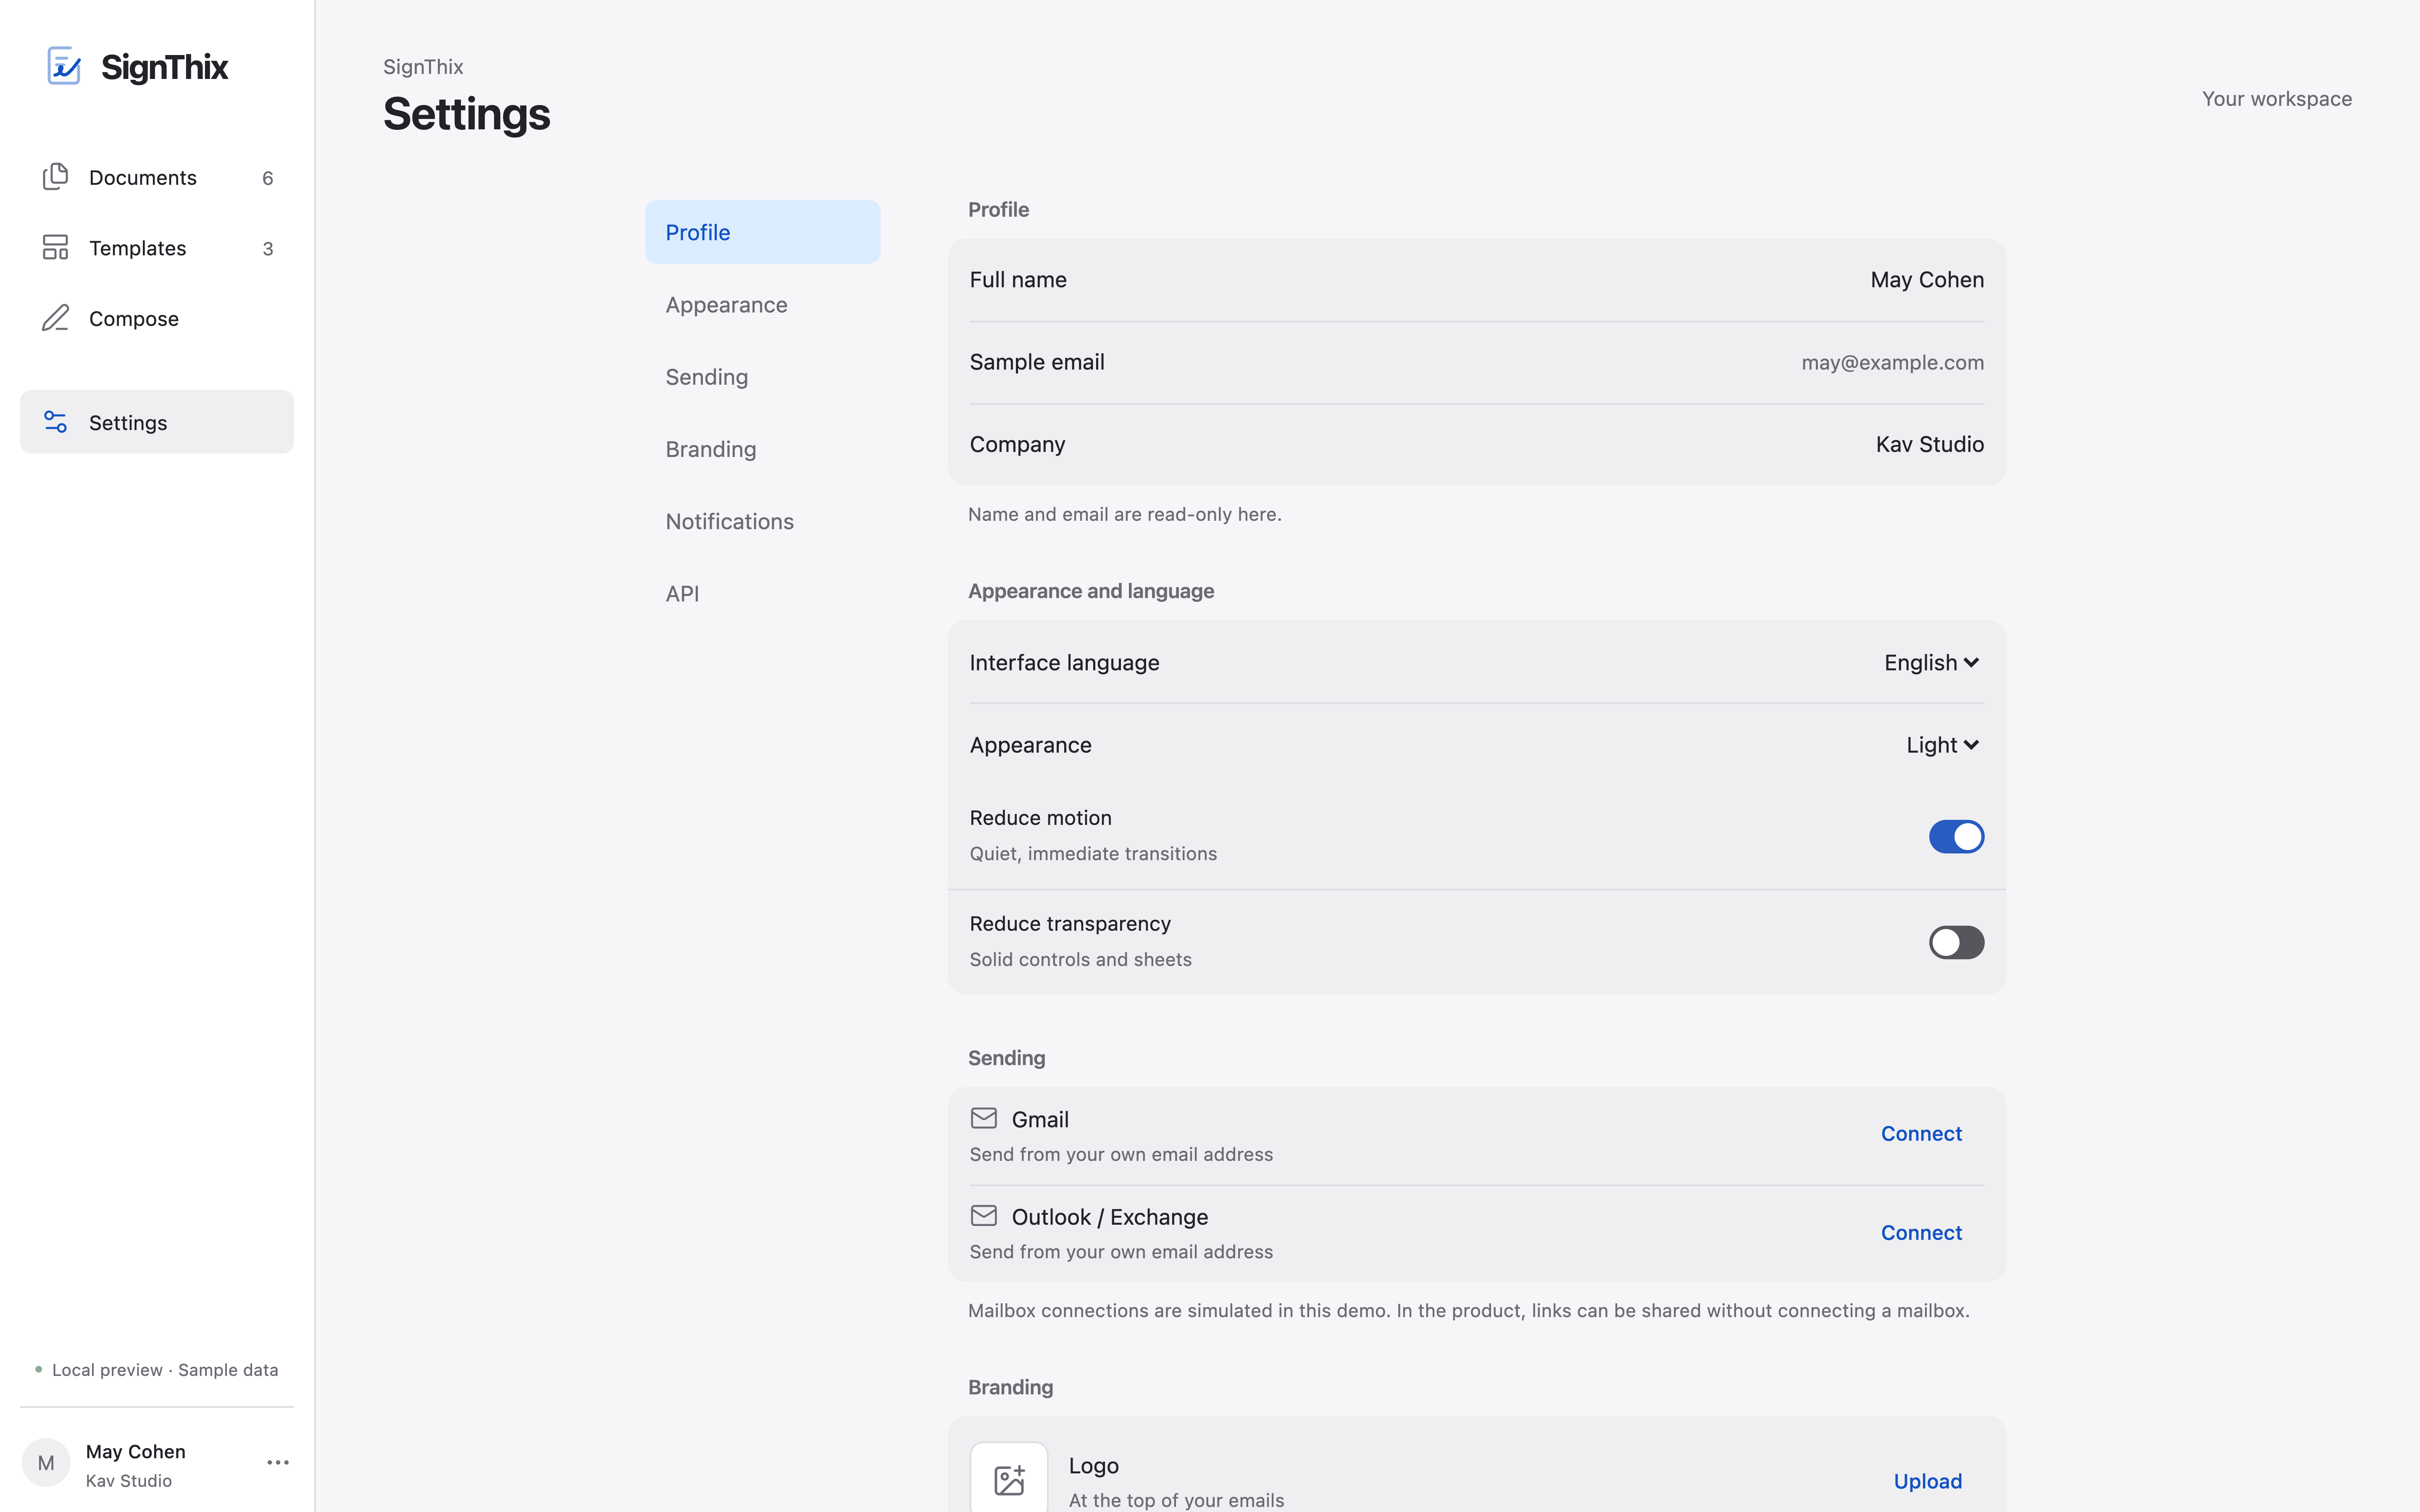Viewport: 2420px width, 1512px height.
Task: Click the Compose pen icon
Action: tap(55, 318)
